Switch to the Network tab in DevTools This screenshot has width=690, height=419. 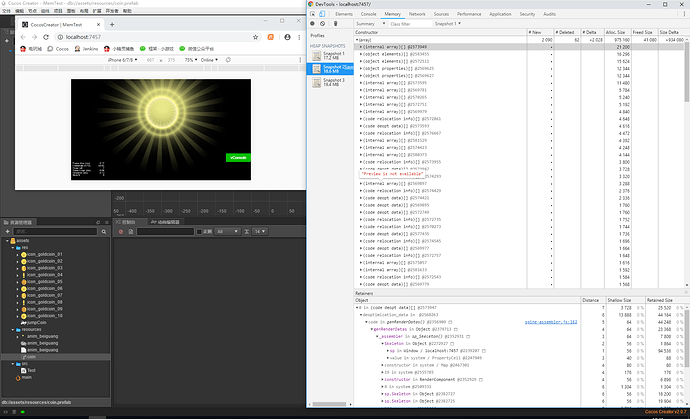point(416,14)
